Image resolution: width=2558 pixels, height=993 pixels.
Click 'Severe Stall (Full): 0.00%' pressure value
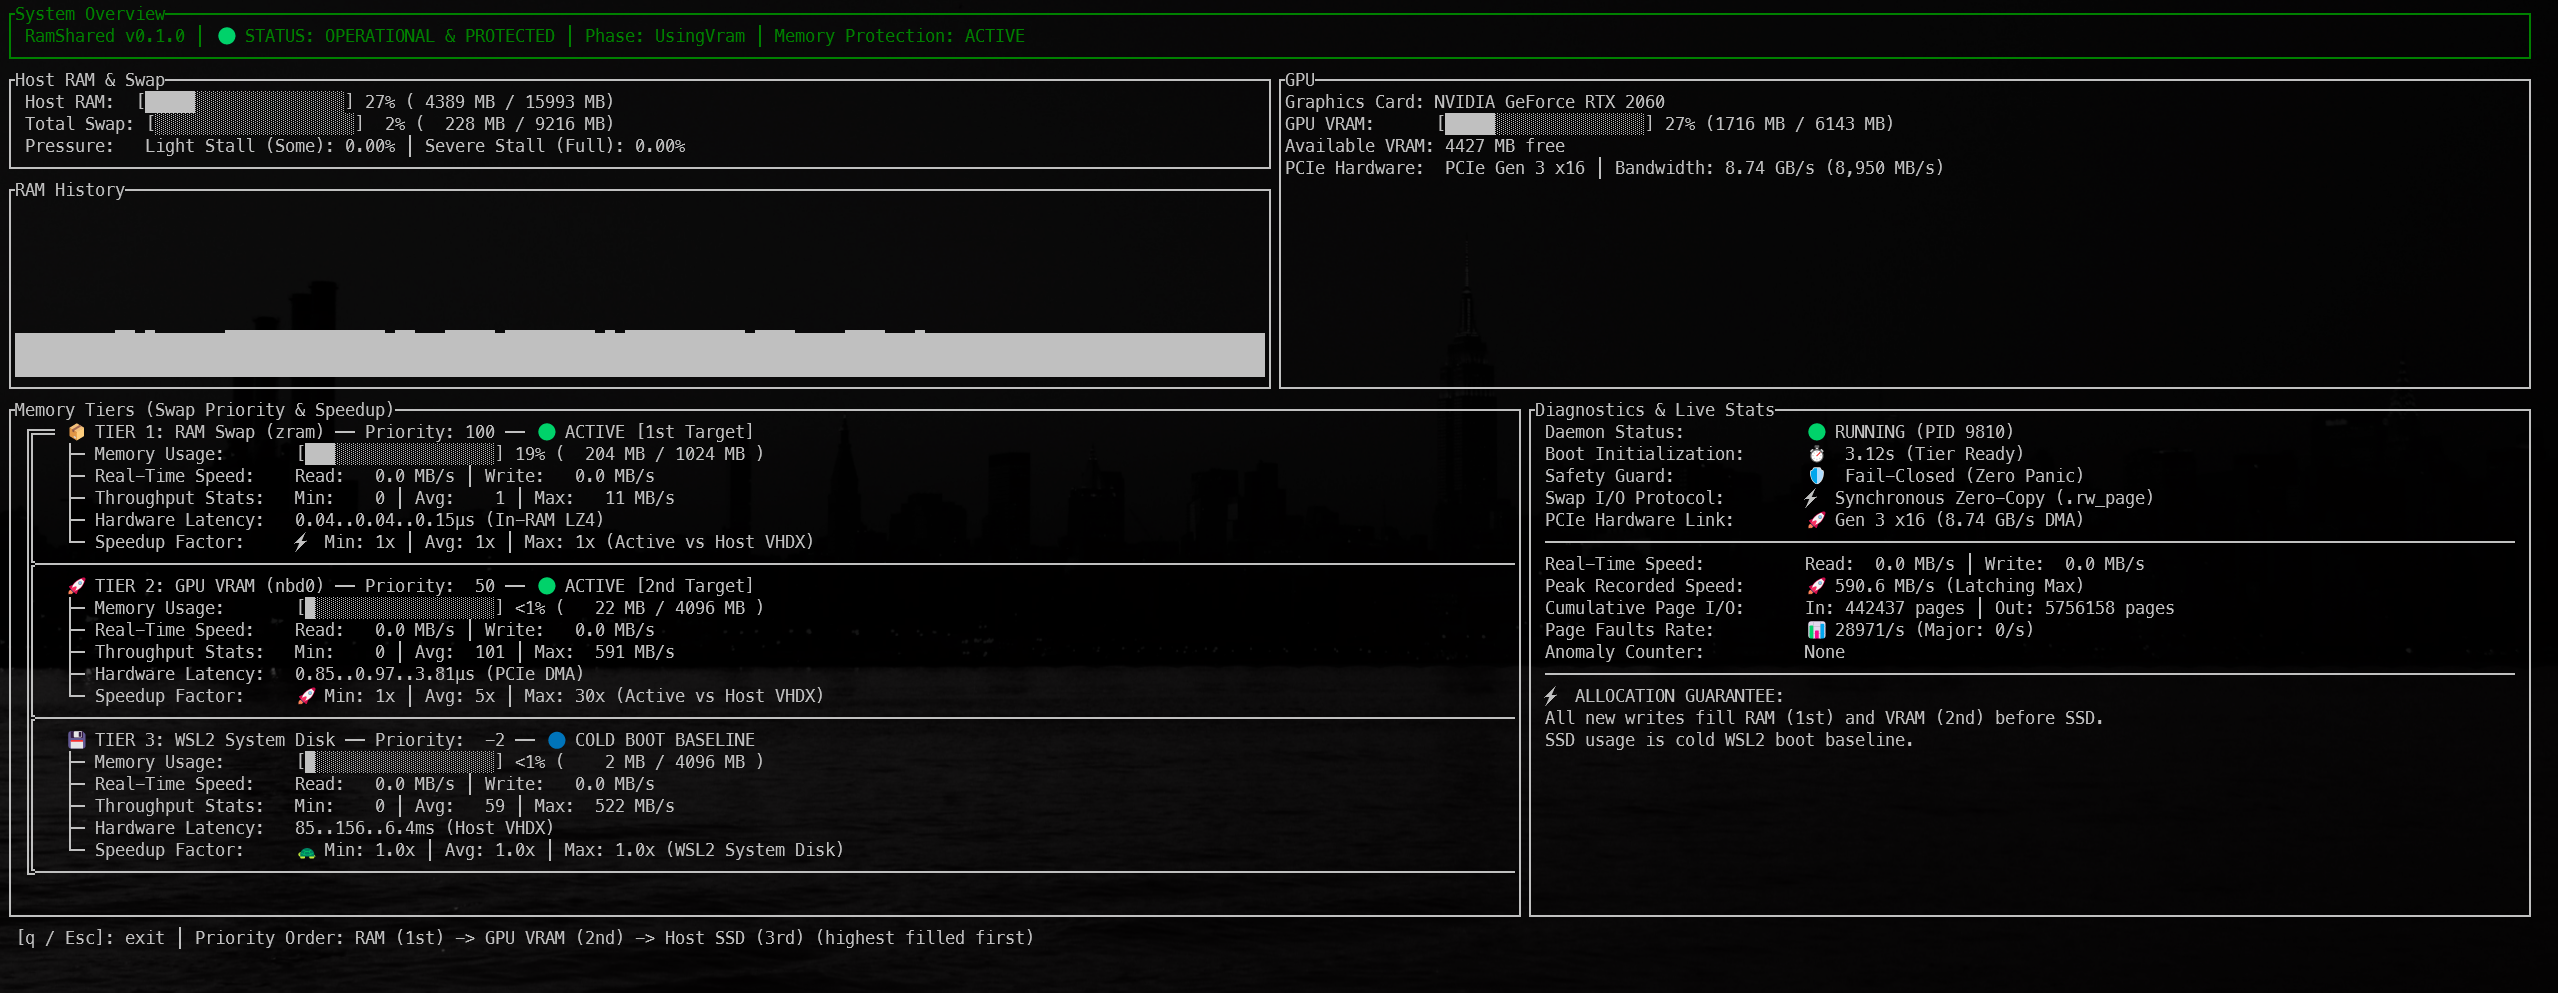(555, 146)
